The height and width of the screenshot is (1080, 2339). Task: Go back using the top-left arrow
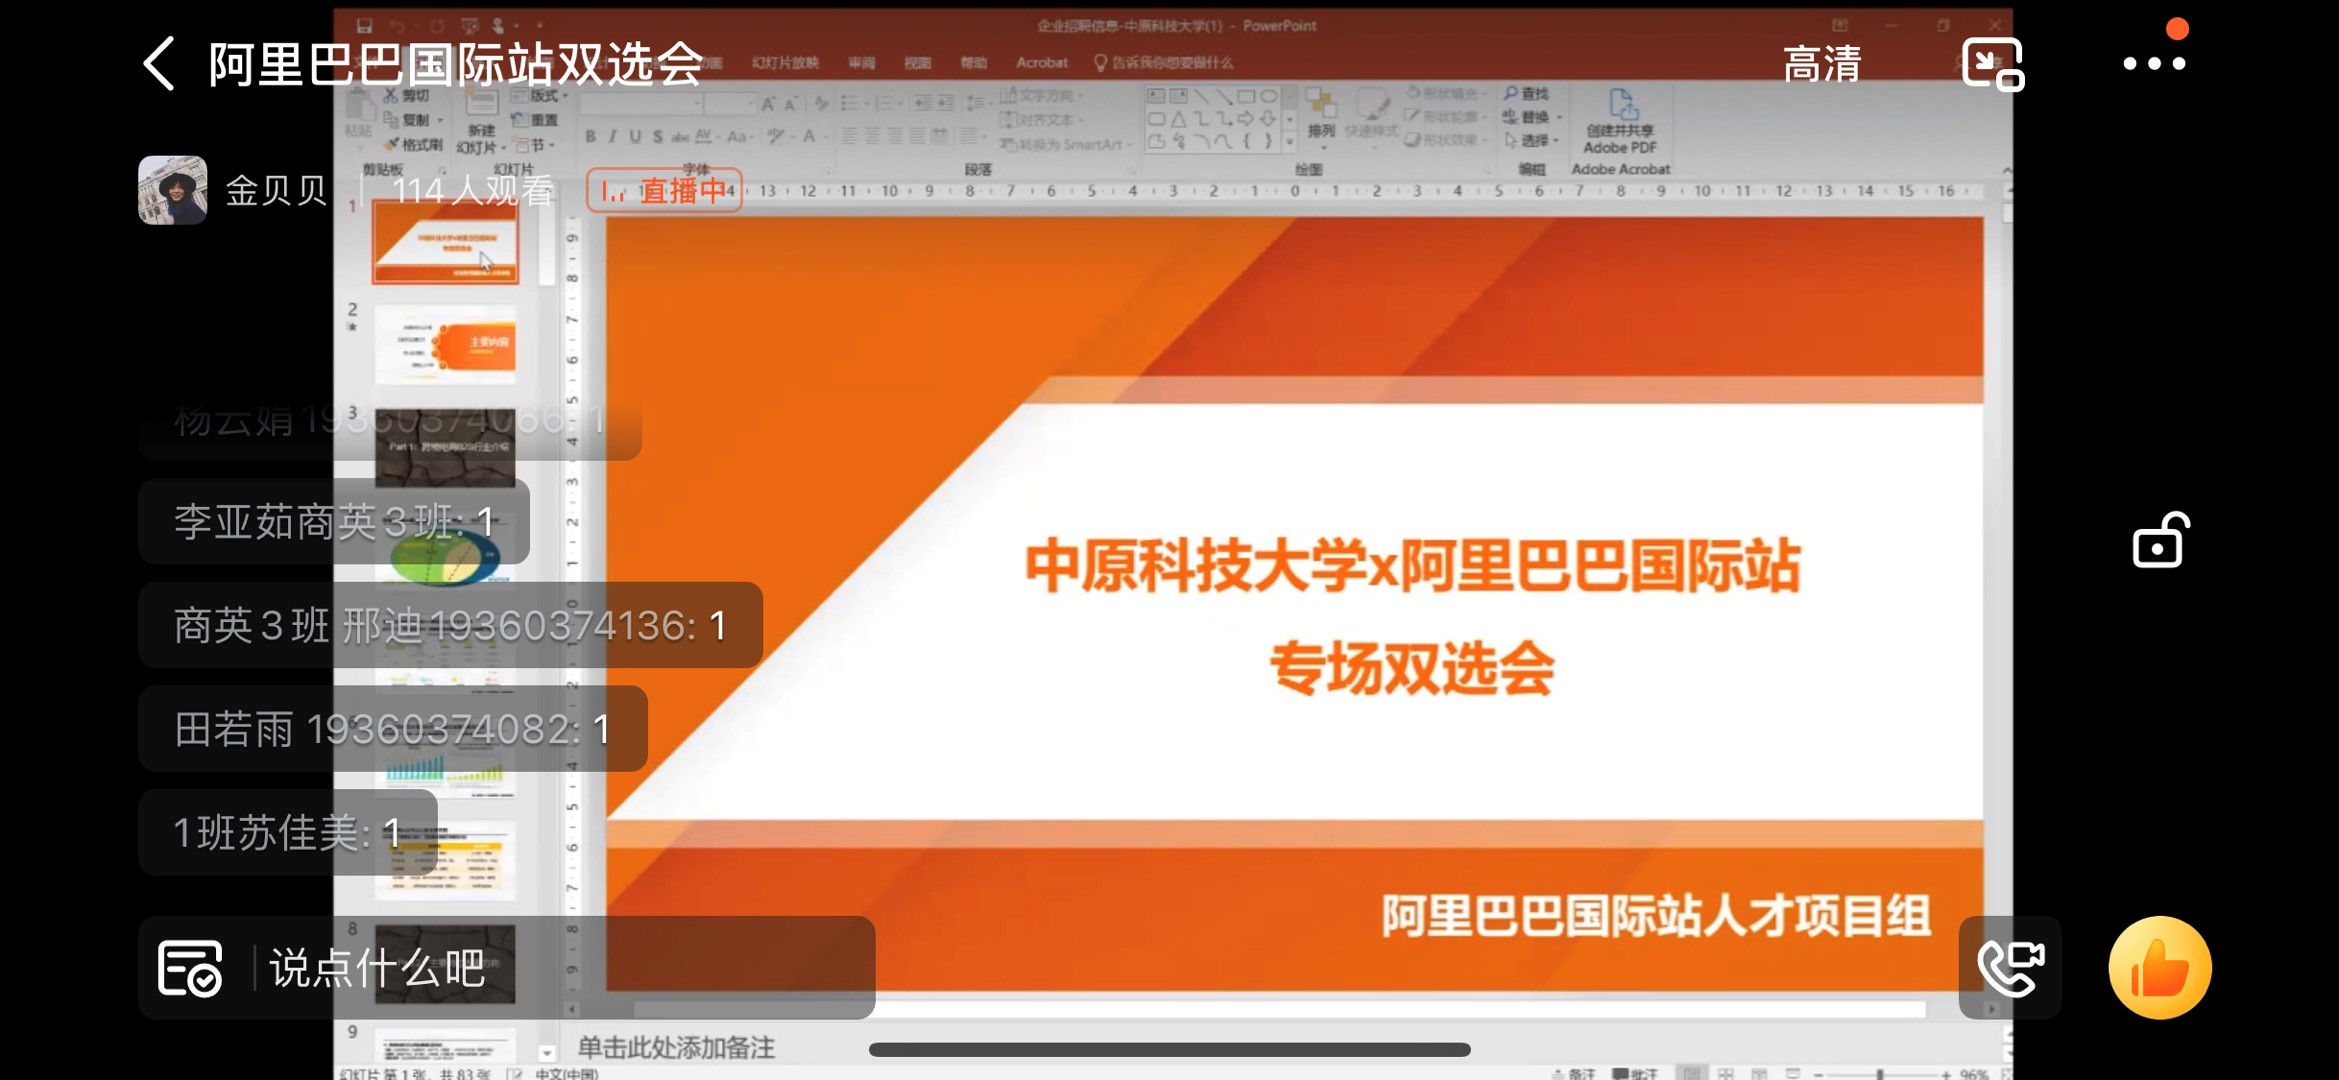(160, 64)
